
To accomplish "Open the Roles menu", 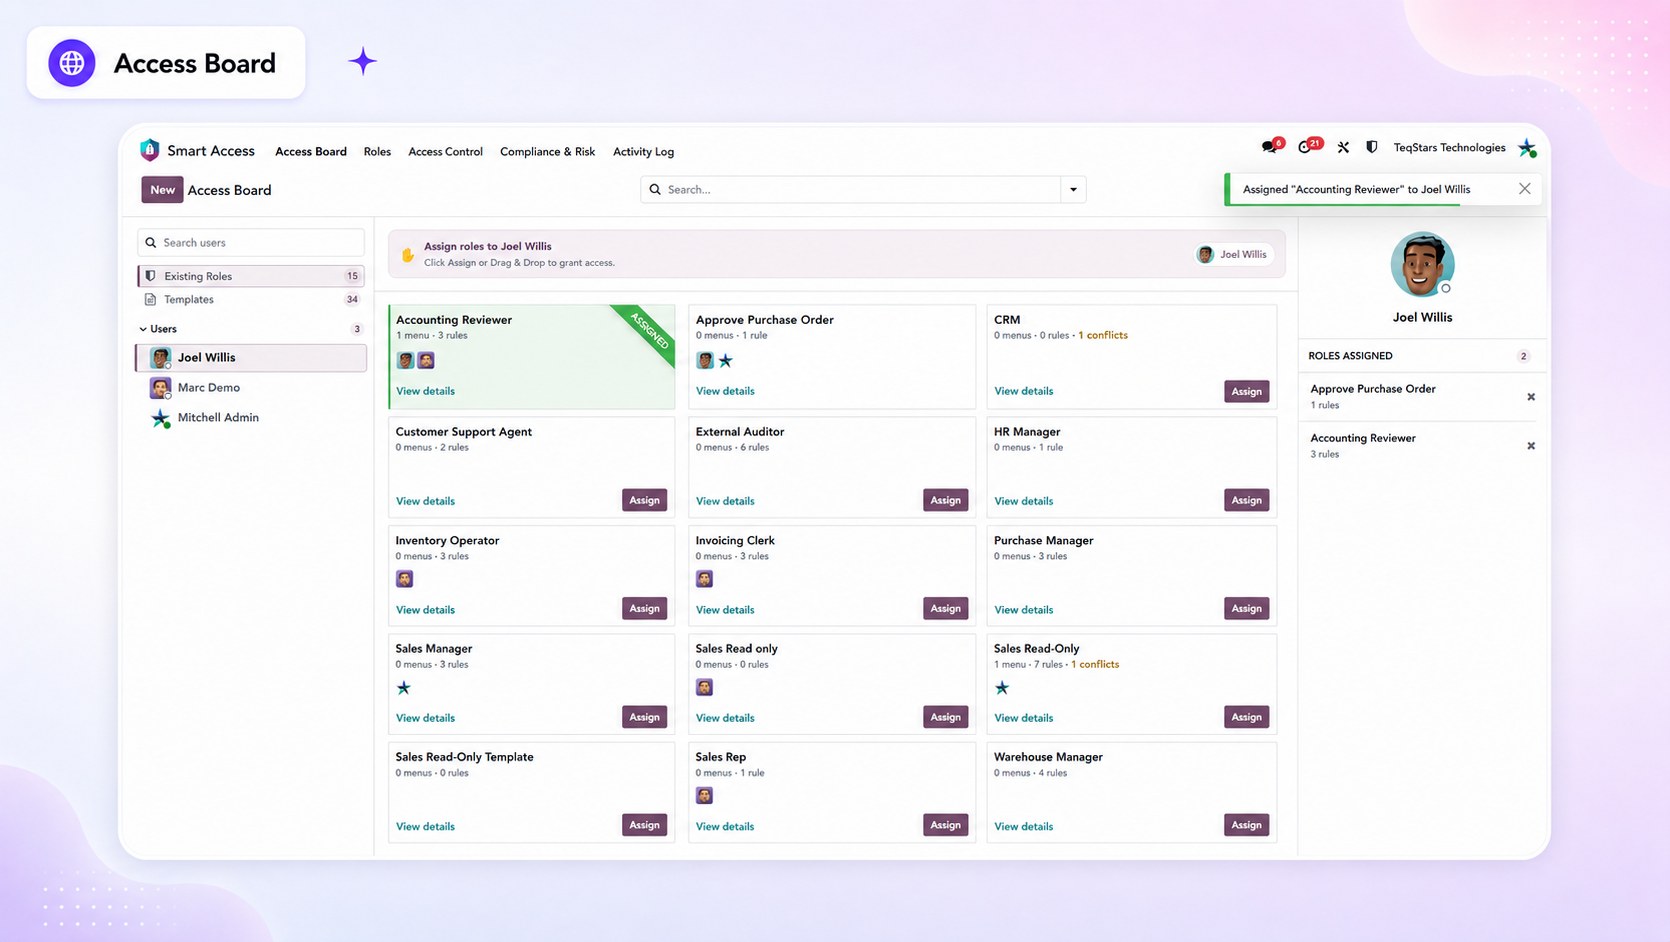I will 377,152.
